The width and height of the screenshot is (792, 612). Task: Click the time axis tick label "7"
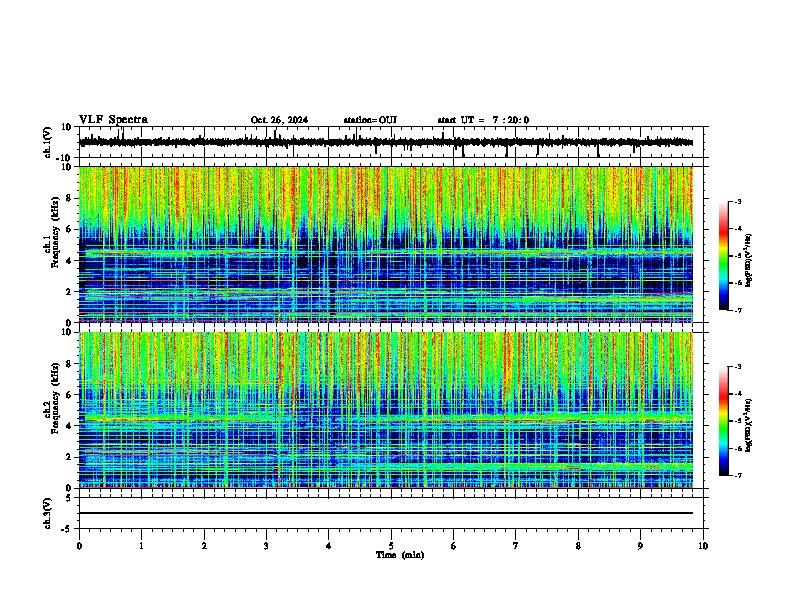point(516,546)
